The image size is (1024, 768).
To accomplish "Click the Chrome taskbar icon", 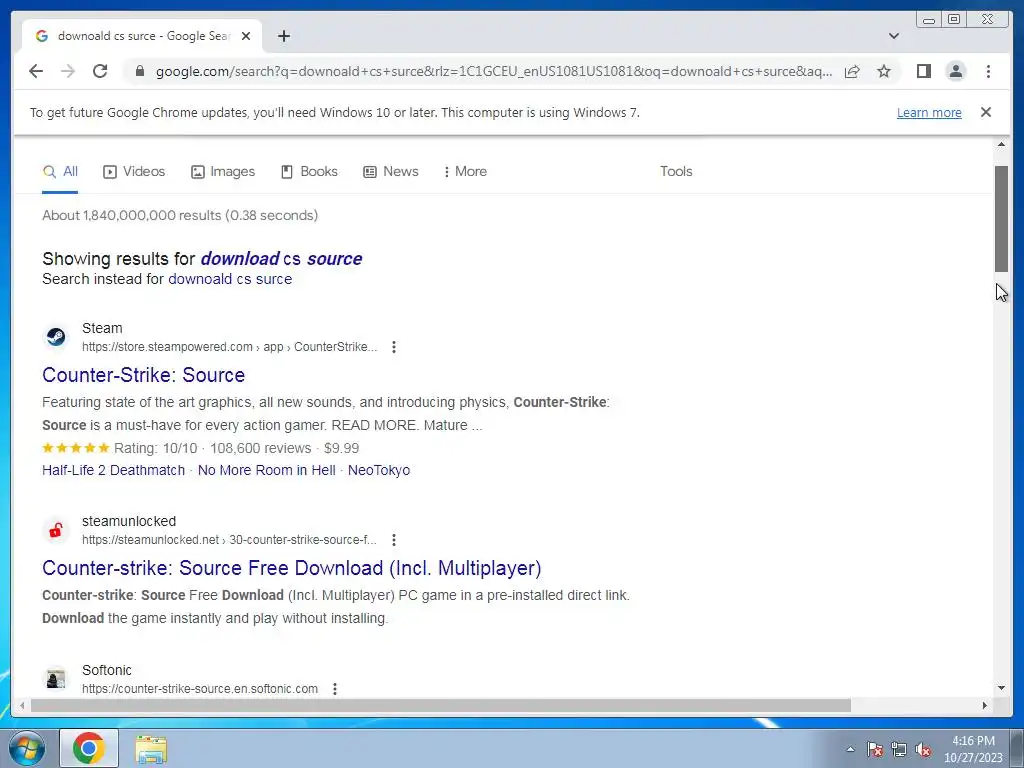I will point(89,748).
